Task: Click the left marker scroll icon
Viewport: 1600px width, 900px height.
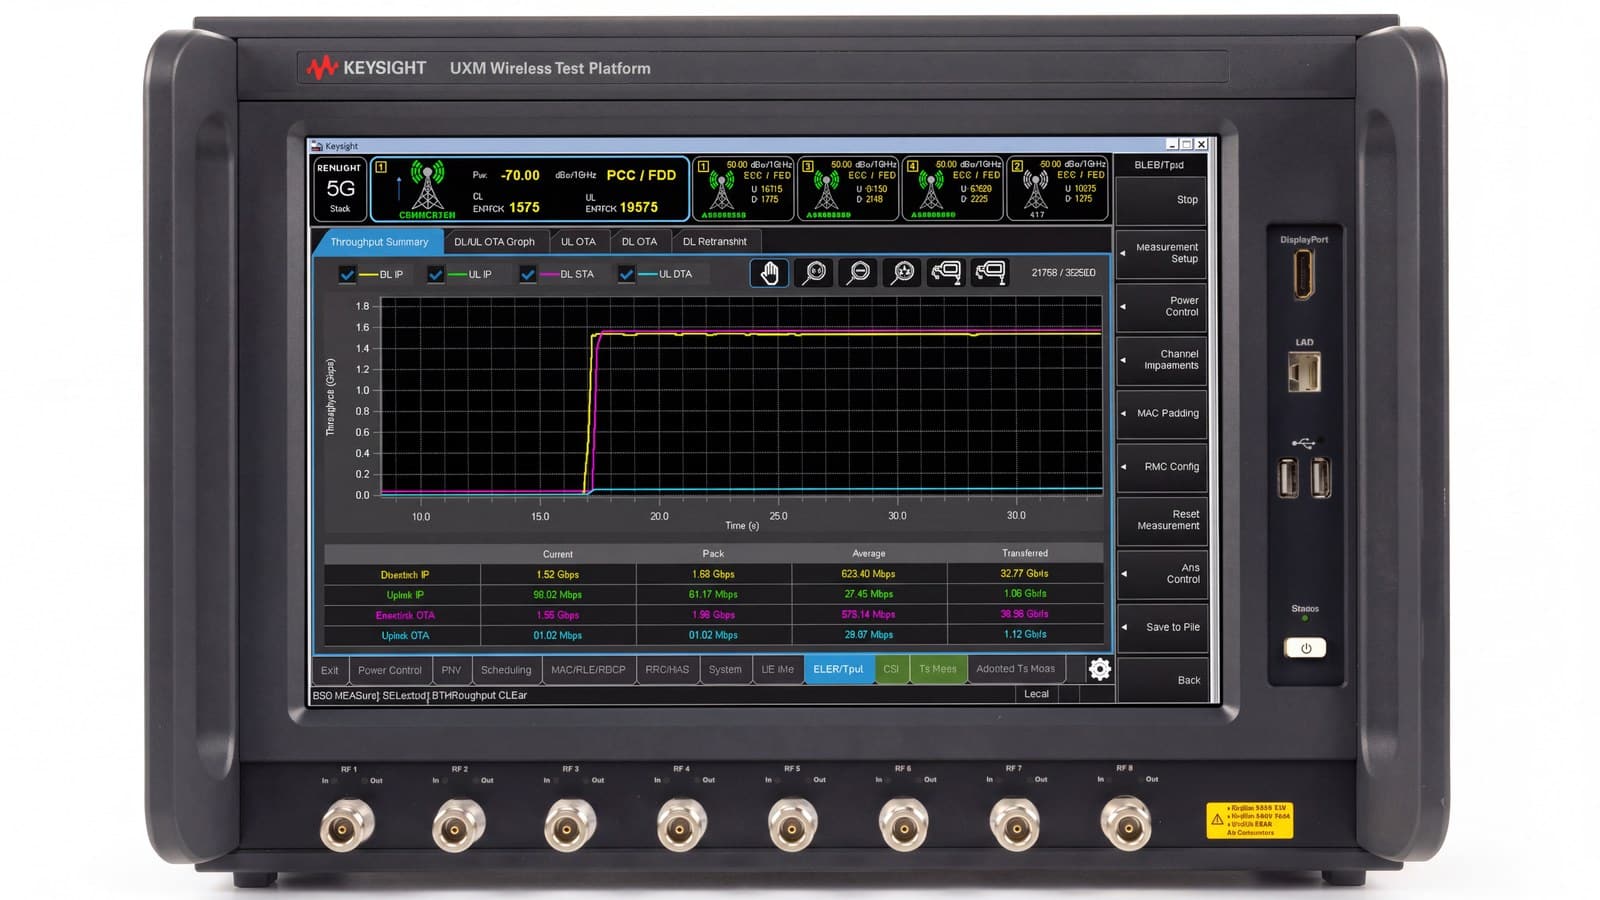Action: pos(946,273)
